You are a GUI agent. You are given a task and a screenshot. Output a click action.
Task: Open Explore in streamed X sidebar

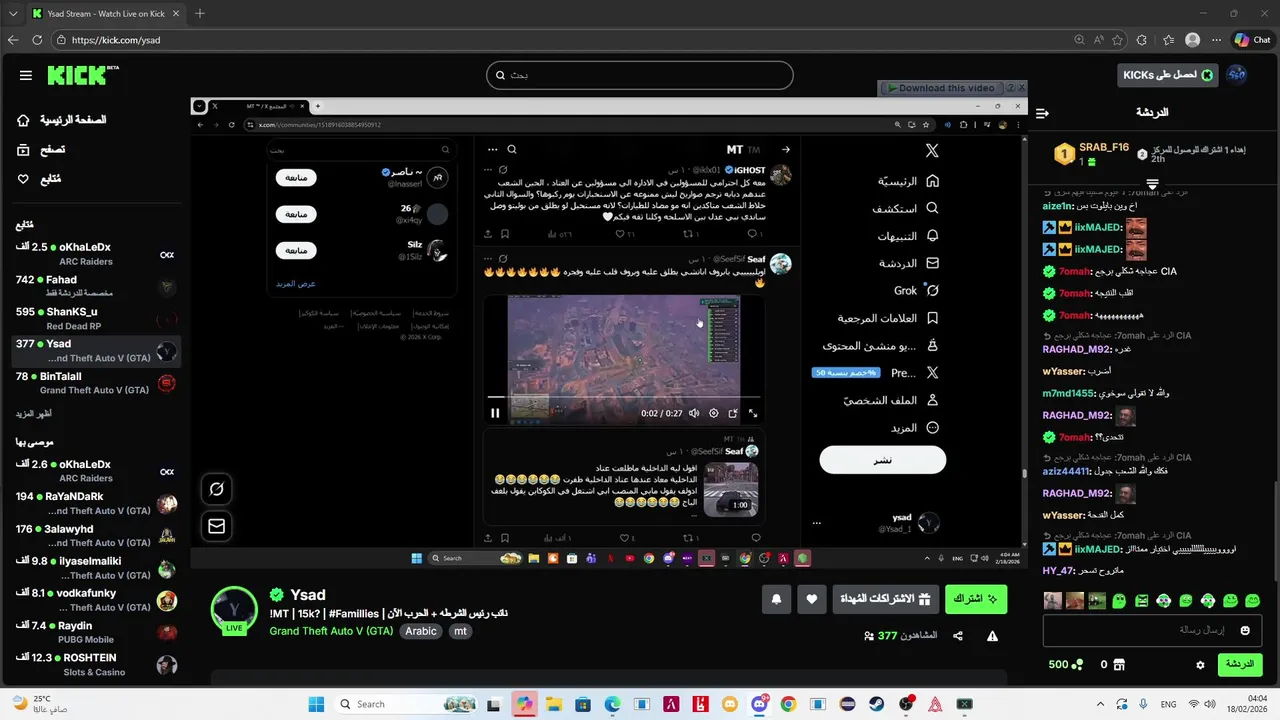point(906,209)
